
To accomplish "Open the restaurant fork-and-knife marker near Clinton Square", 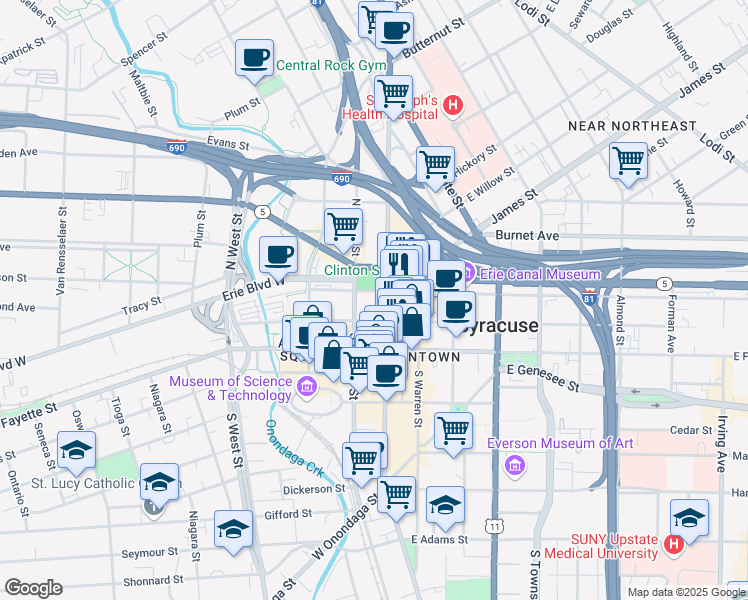I will pos(399,263).
